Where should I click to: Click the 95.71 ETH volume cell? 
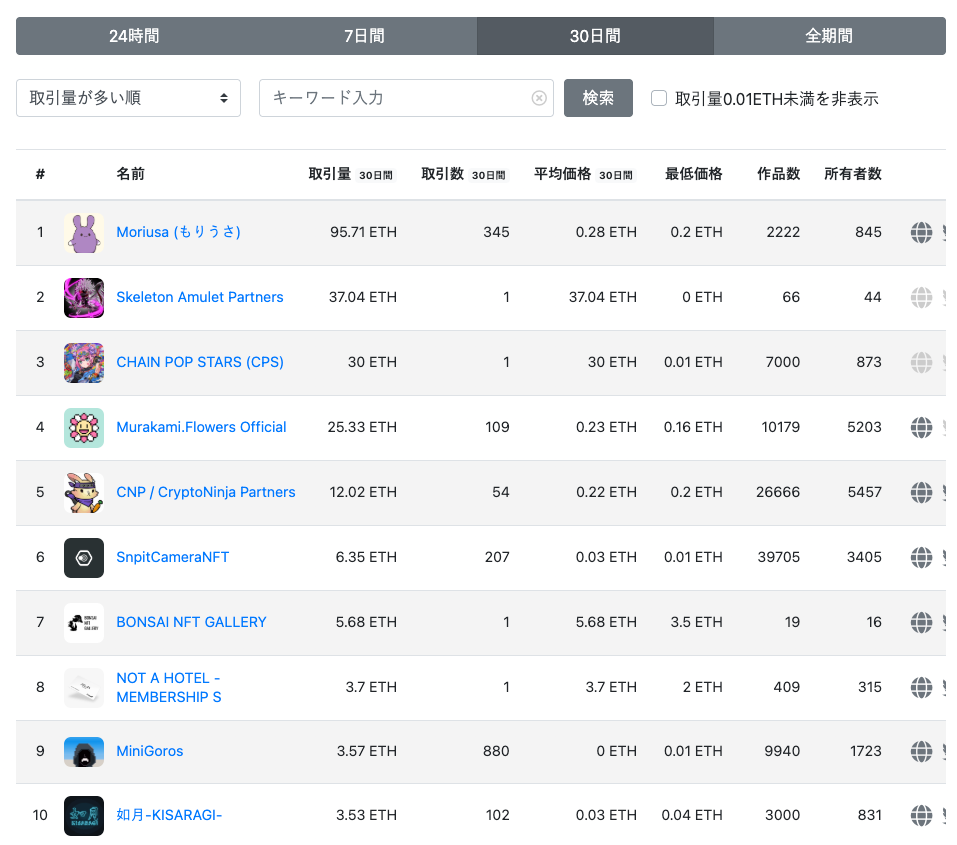click(x=364, y=232)
